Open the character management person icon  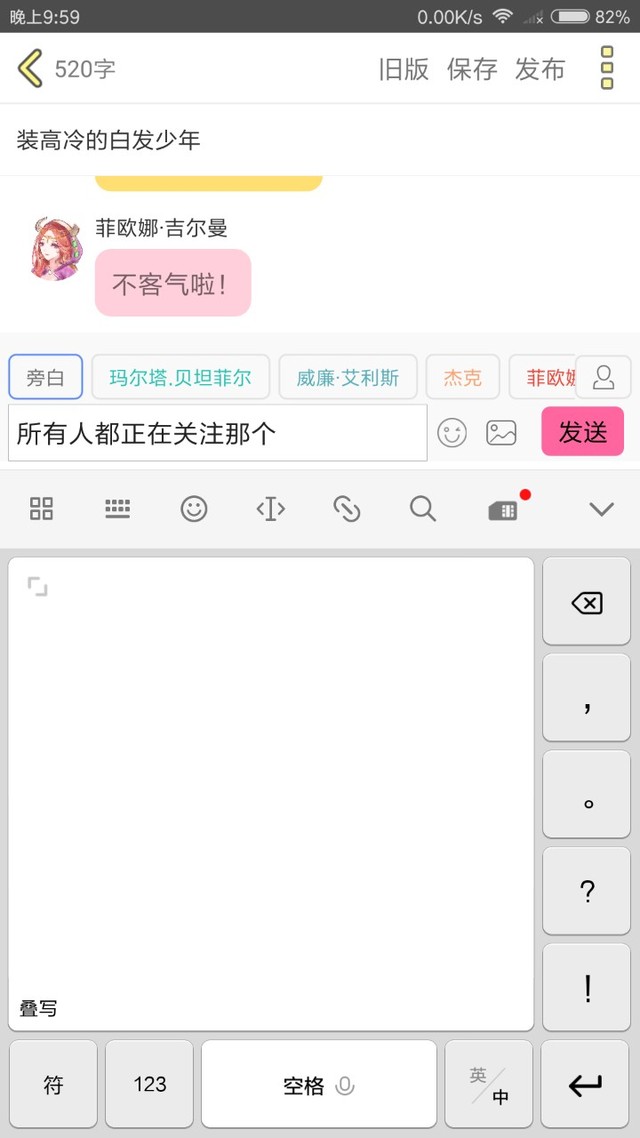point(603,377)
